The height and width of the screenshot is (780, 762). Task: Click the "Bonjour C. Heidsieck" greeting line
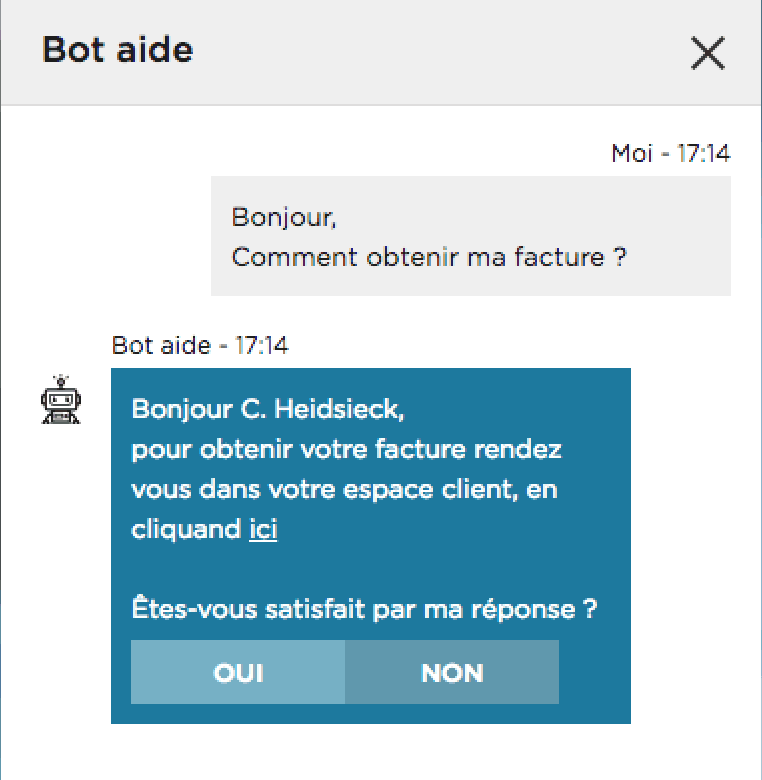coord(270,409)
